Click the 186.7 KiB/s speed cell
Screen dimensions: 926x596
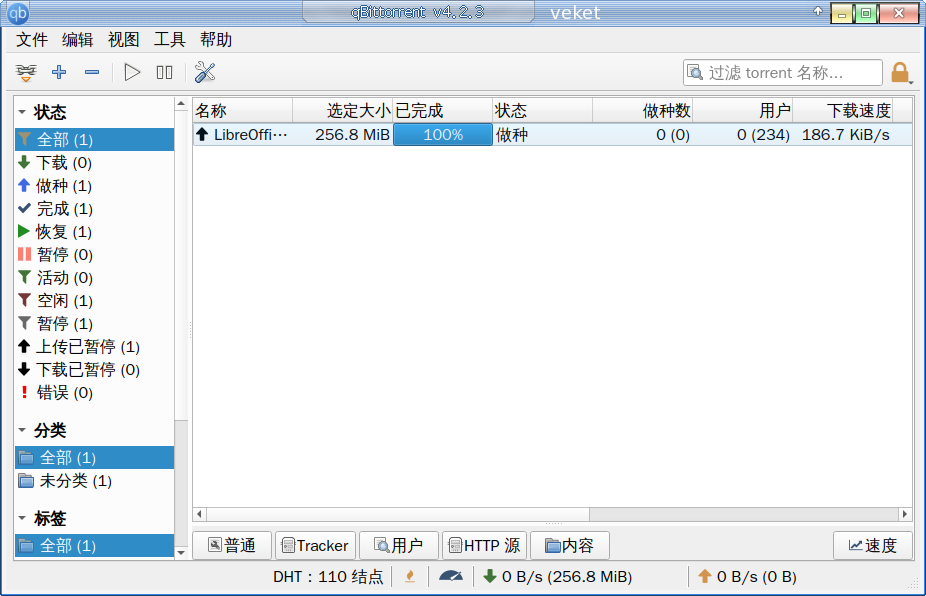pyautogui.click(x=845, y=135)
